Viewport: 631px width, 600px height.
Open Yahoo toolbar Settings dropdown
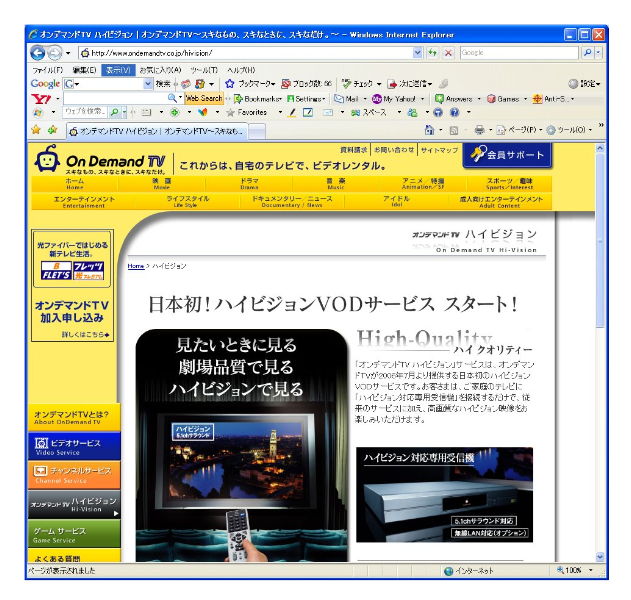coord(306,99)
